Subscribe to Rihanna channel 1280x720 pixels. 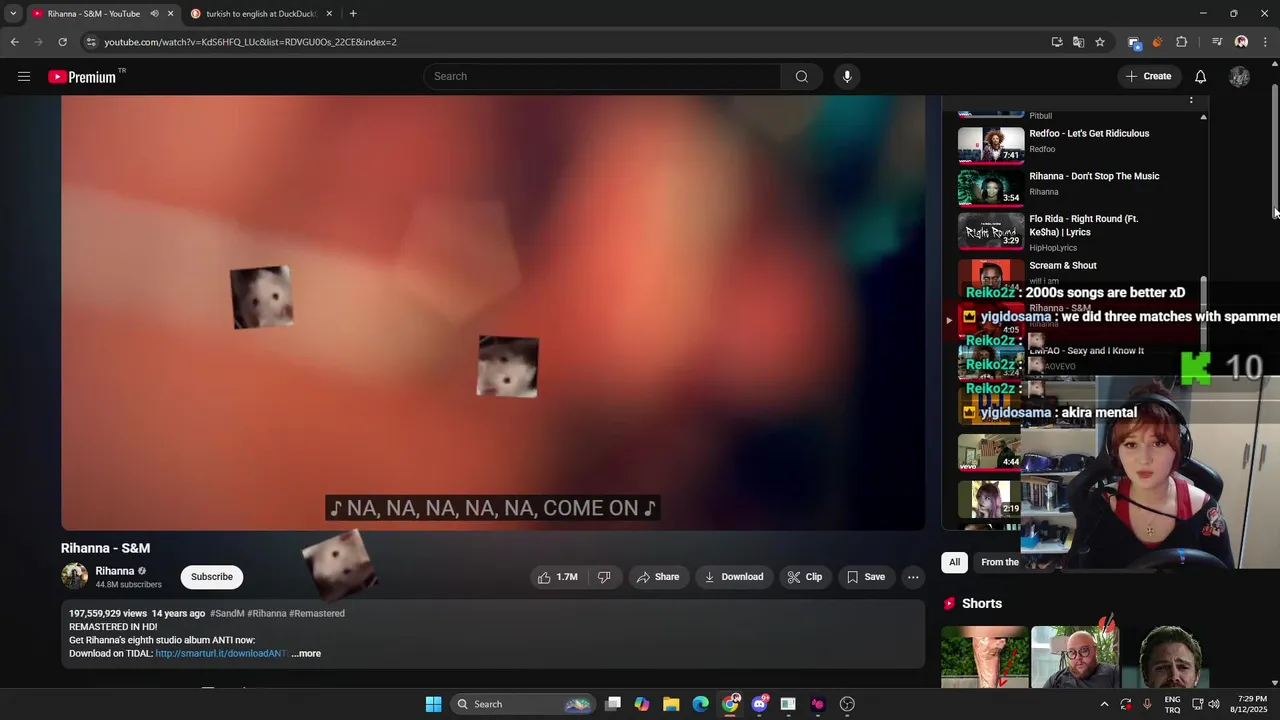[212, 577]
